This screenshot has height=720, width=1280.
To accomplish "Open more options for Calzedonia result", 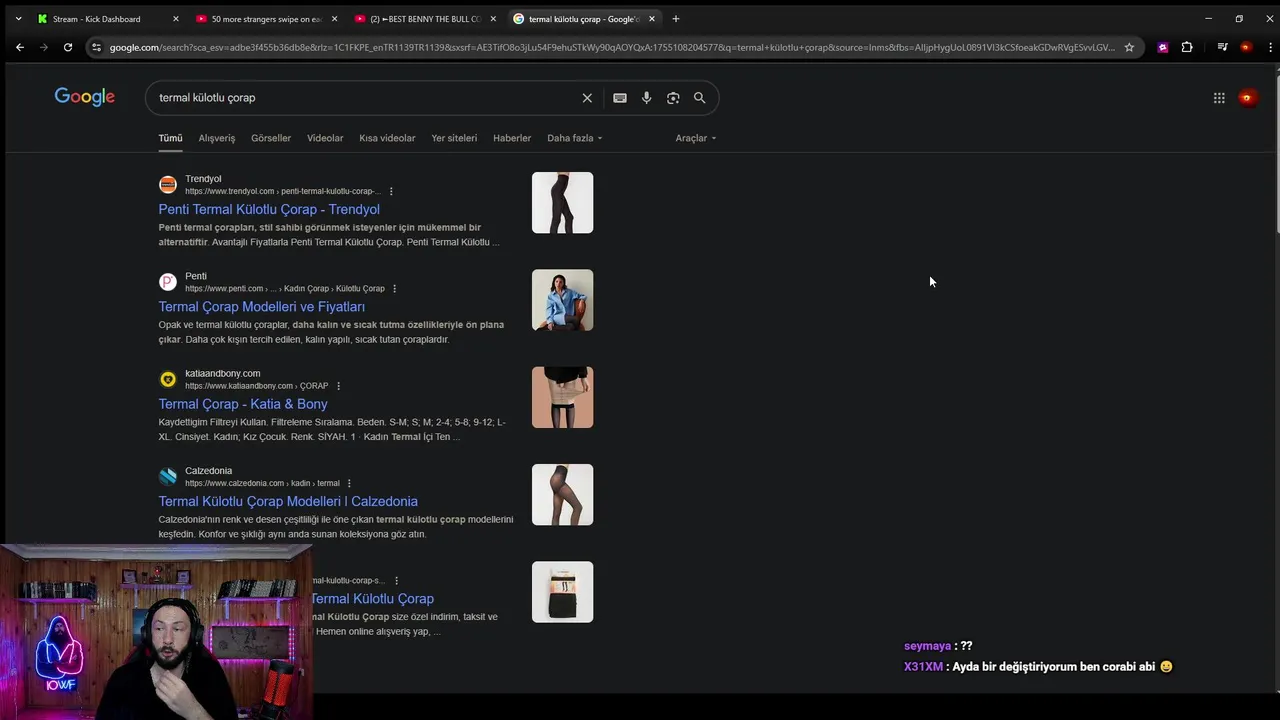I will click(x=349, y=484).
